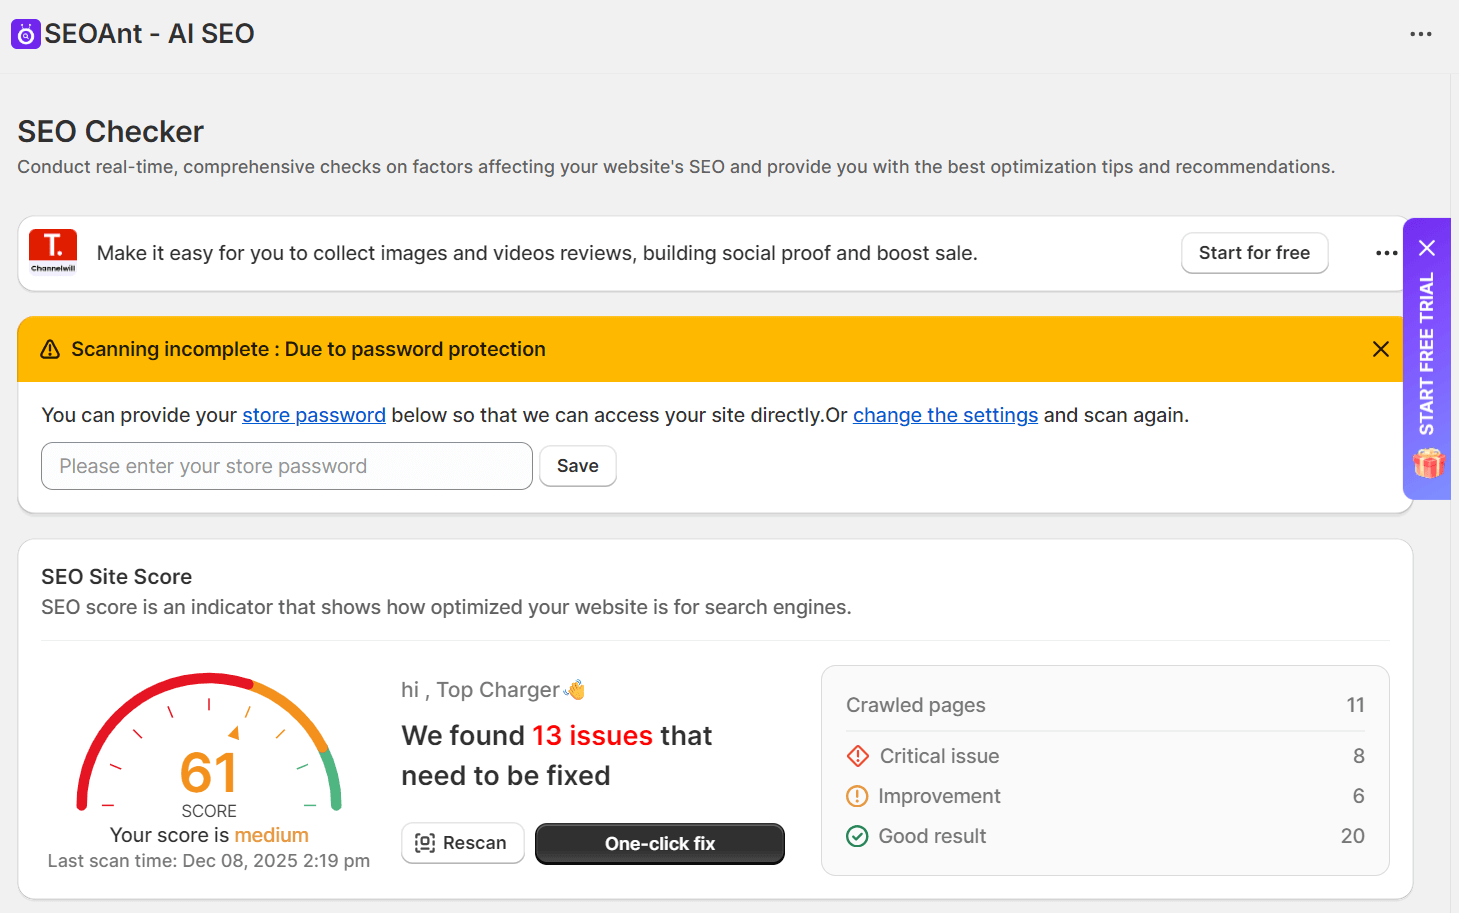The height and width of the screenshot is (913, 1459).
Task: Click the gift icon on the free trial tab
Action: coord(1427,463)
